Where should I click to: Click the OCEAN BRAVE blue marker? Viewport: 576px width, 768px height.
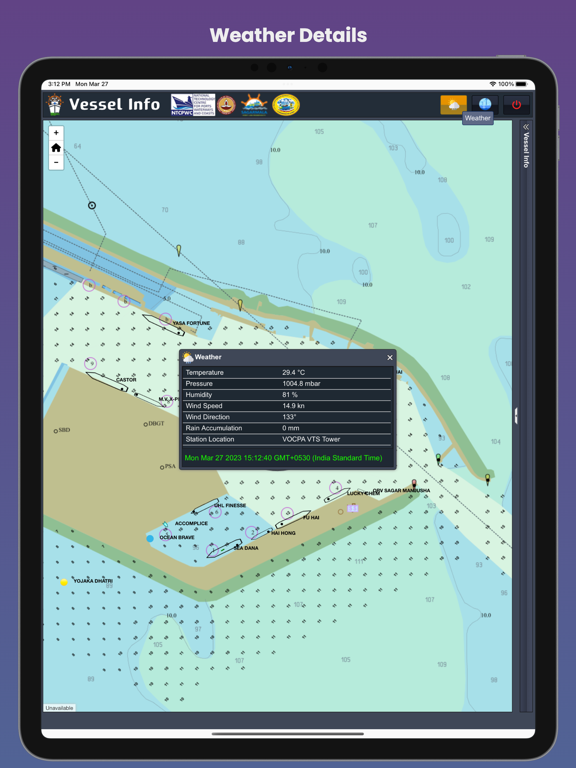150,538
